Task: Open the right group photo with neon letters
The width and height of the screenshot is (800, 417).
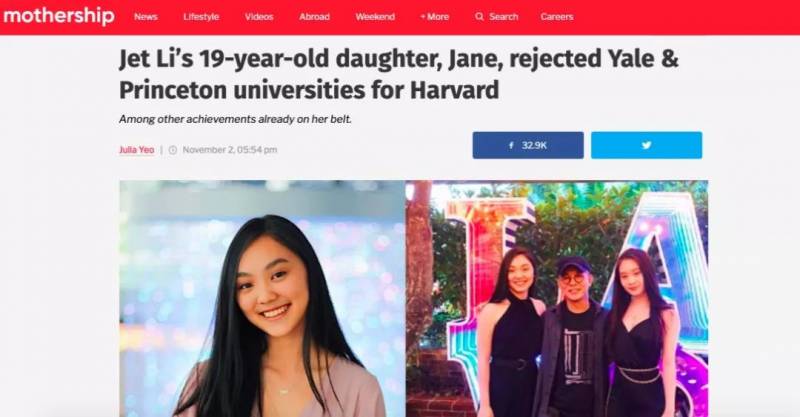Action: click(557, 299)
